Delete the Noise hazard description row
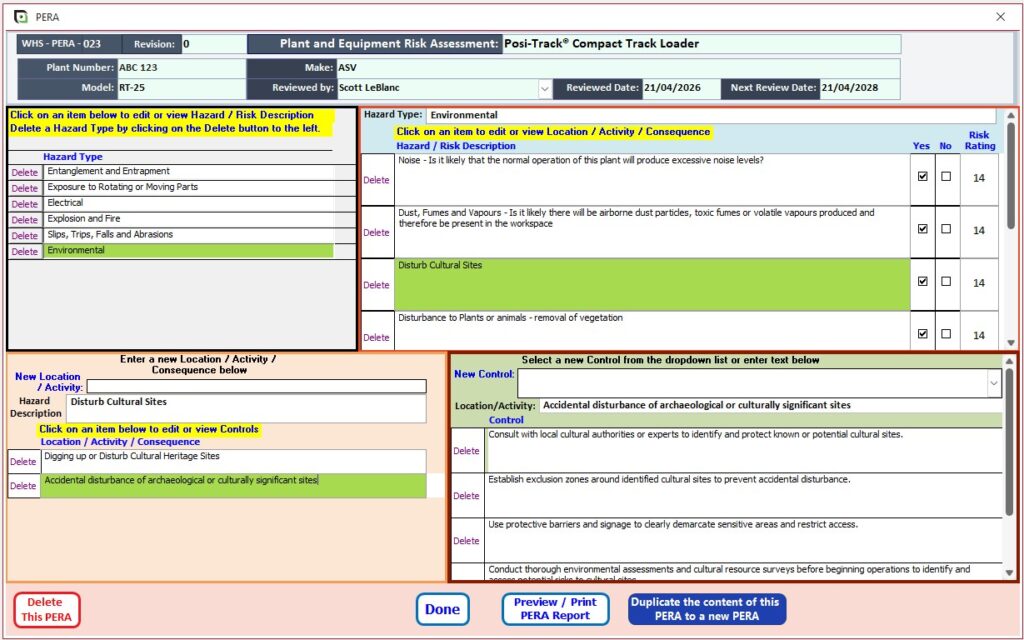The height and width of the screenshot is (640, 1024). coord(376,180)
